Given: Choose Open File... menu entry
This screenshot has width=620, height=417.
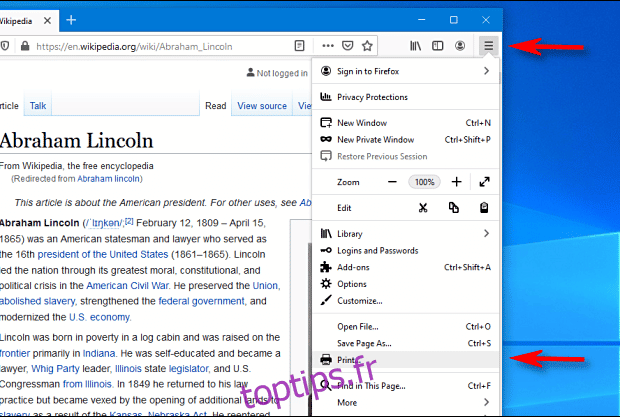Looking at the screenshot, I should (405, 326).
